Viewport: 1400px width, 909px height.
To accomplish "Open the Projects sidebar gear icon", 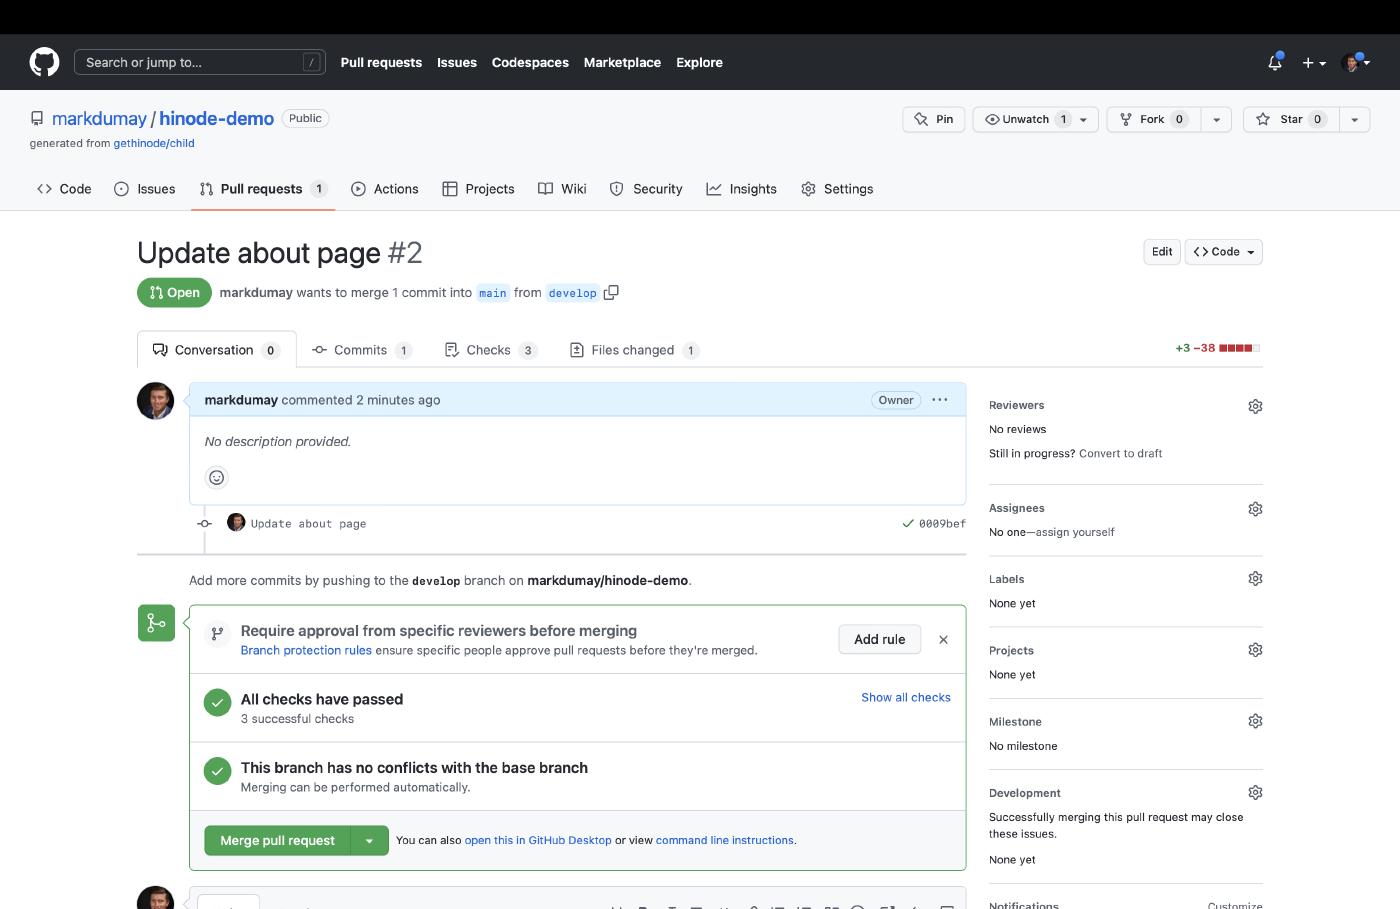I will [x=1255, y=650].
